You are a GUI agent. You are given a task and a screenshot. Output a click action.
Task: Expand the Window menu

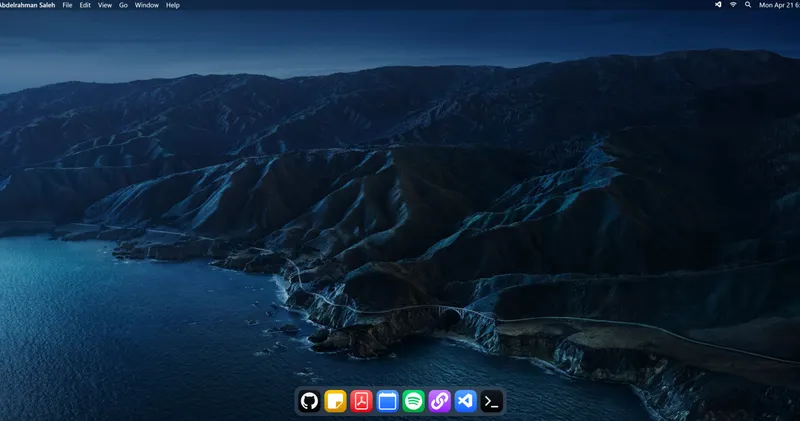tap(146, 5)
